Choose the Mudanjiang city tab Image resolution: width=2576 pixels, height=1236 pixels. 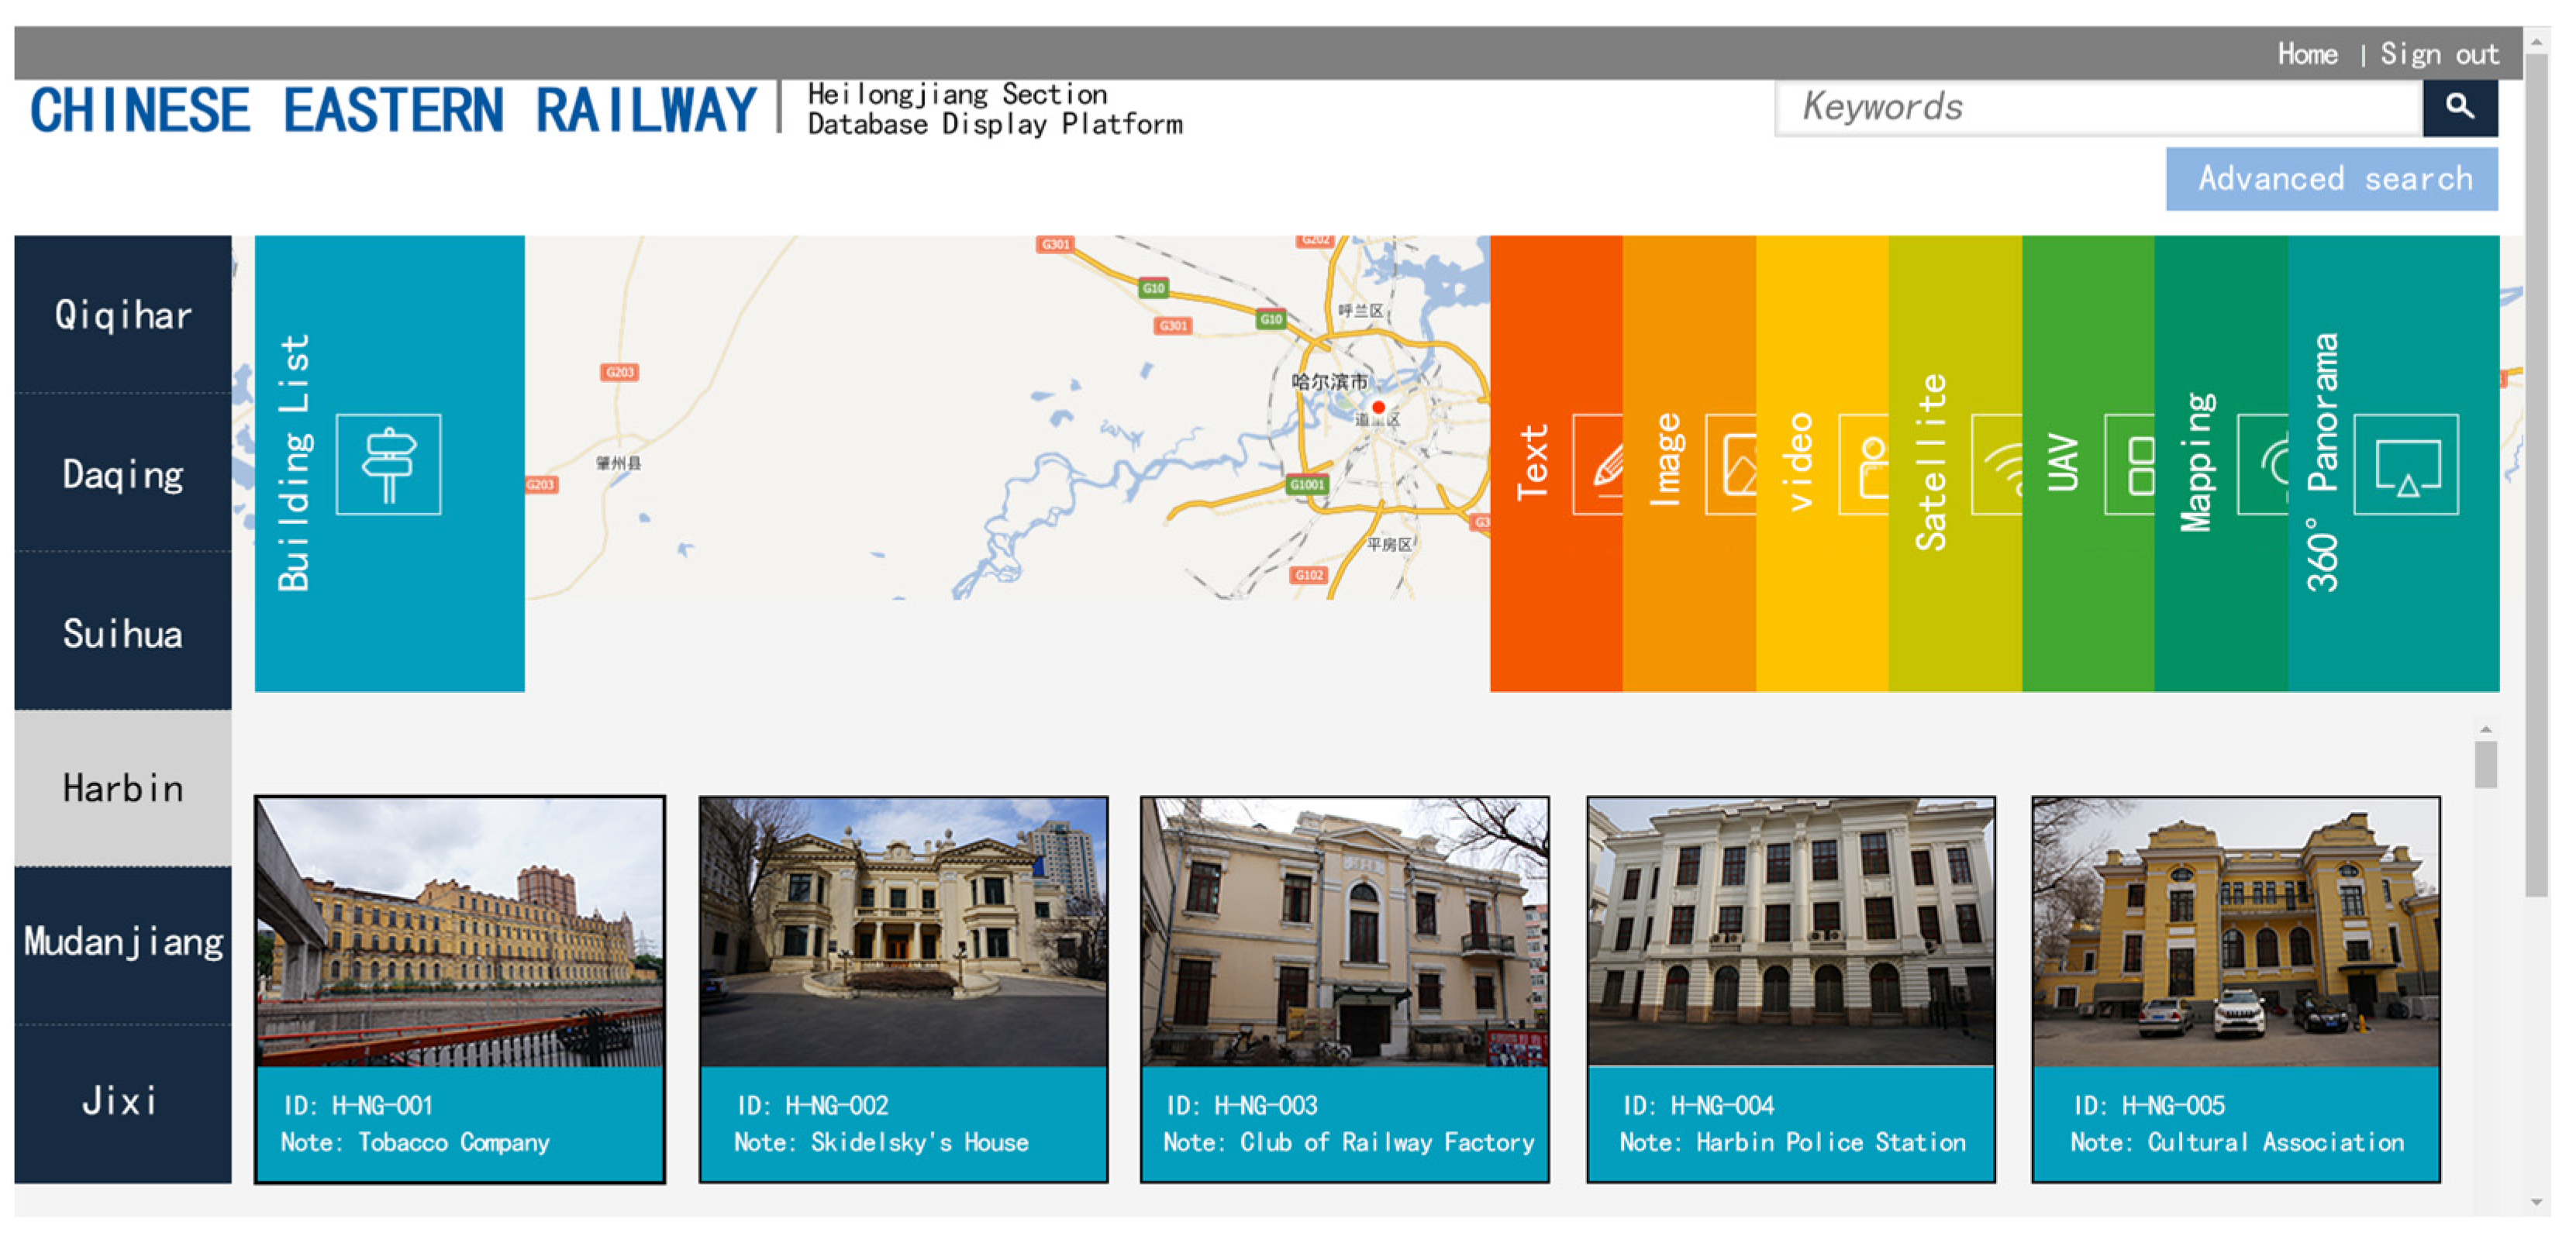click(x=123, y=942)
